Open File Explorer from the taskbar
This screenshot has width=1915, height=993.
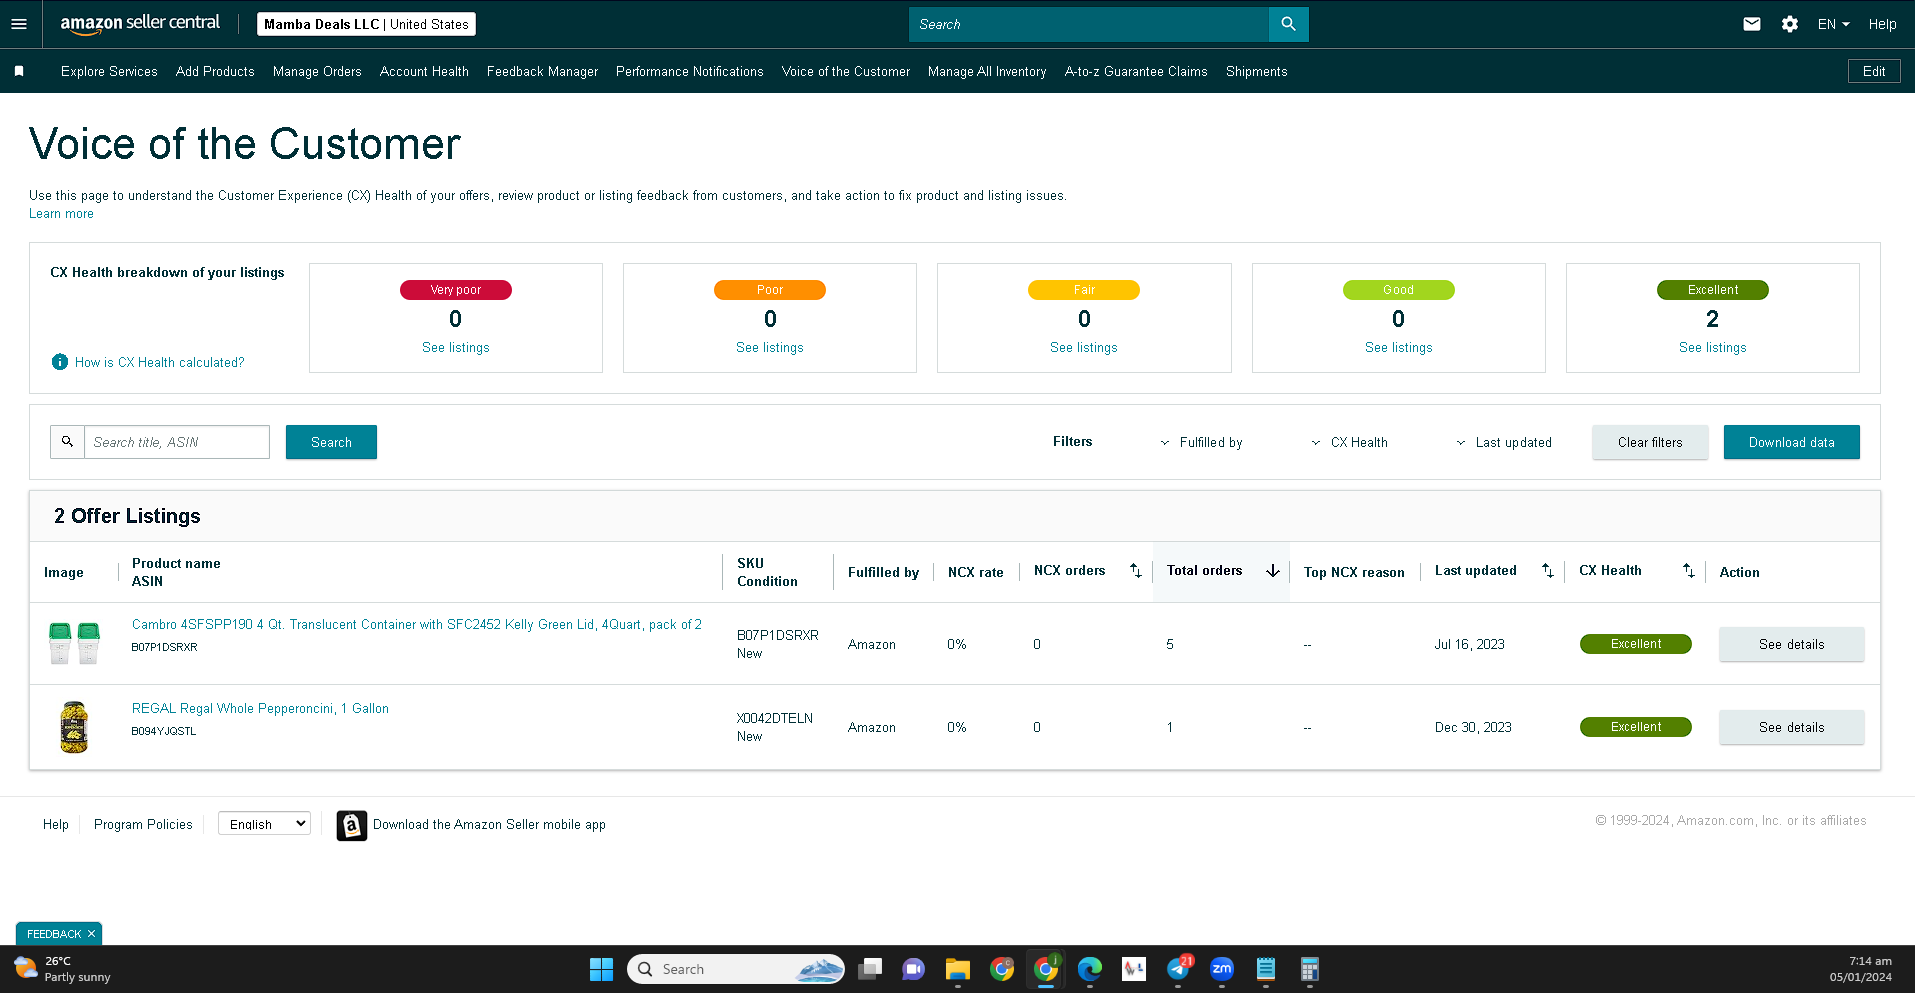pyautogui.click(x=957, y=969)
